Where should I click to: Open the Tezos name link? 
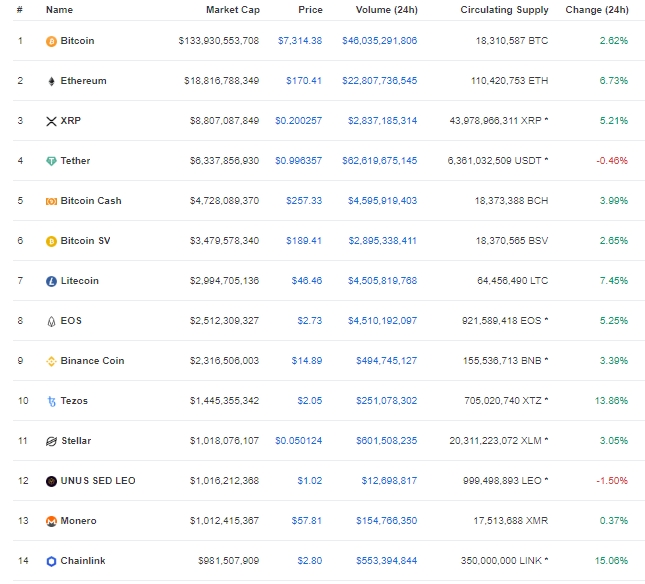[x=74, y=401]
